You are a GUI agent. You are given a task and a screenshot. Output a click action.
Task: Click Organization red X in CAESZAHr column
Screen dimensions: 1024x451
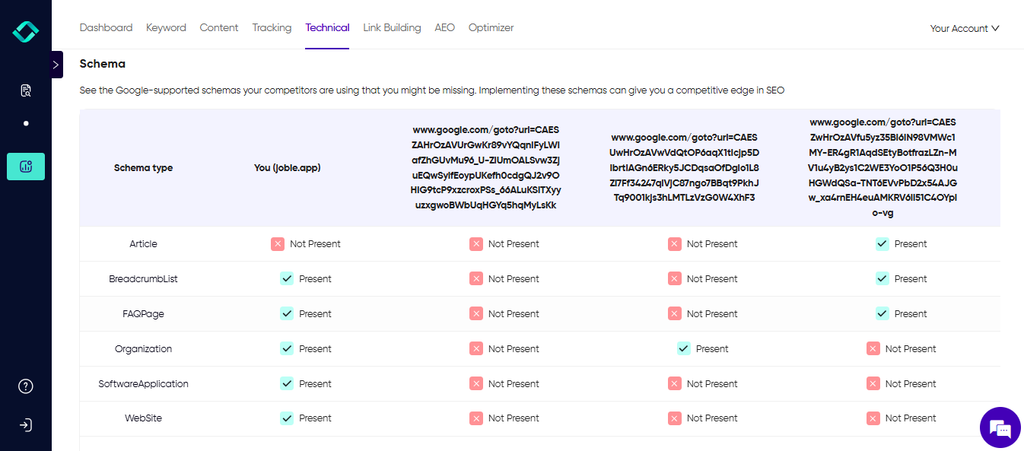(476, 349)
